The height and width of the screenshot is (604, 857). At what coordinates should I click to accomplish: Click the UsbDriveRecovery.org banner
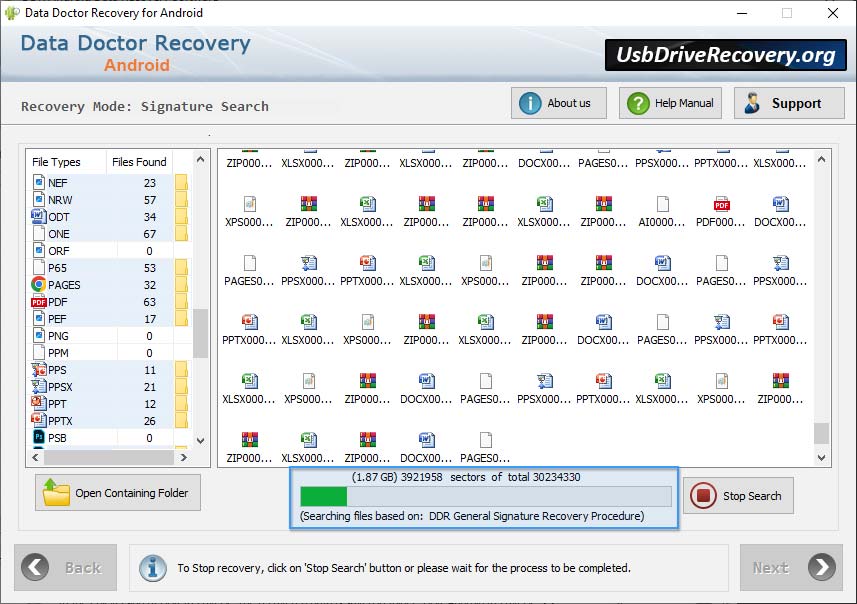725,55
